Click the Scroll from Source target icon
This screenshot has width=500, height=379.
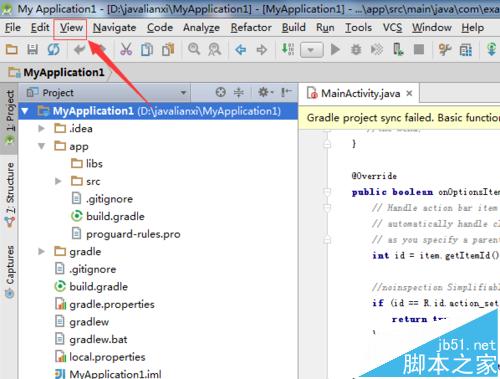tap(221, 92)
